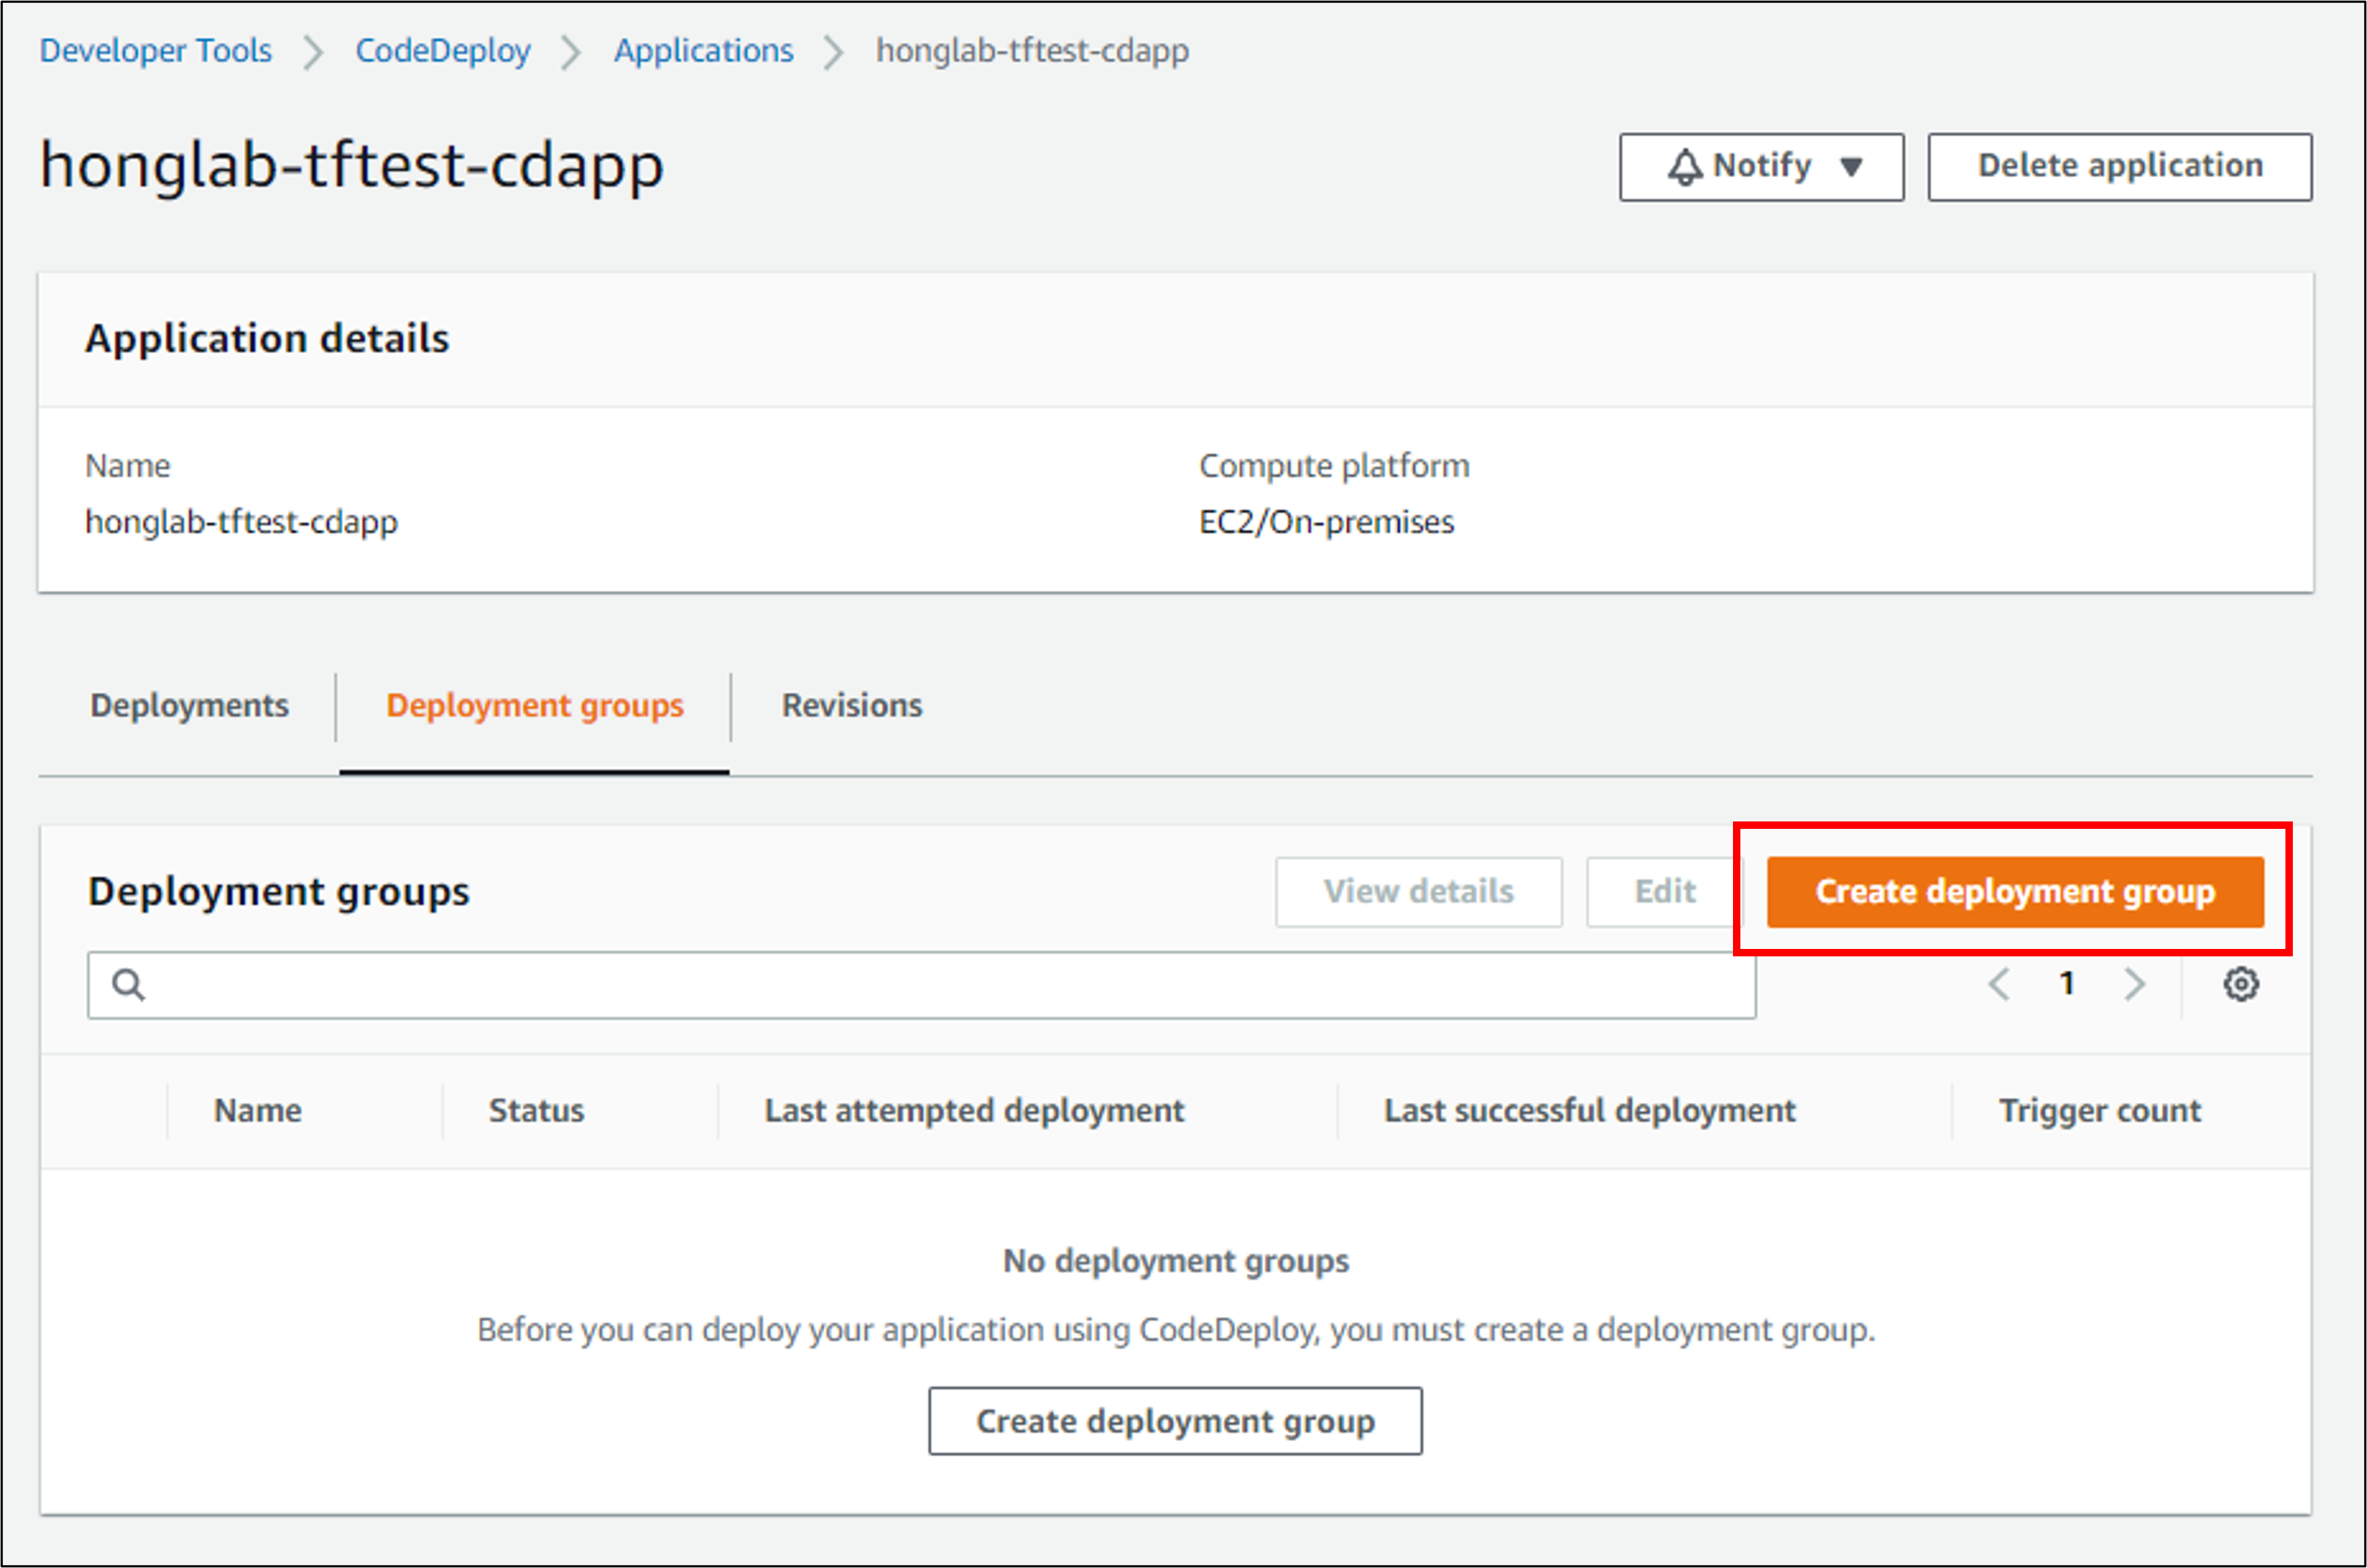Open CodeDeploy breadcrumb link

(x=442, y=50)
